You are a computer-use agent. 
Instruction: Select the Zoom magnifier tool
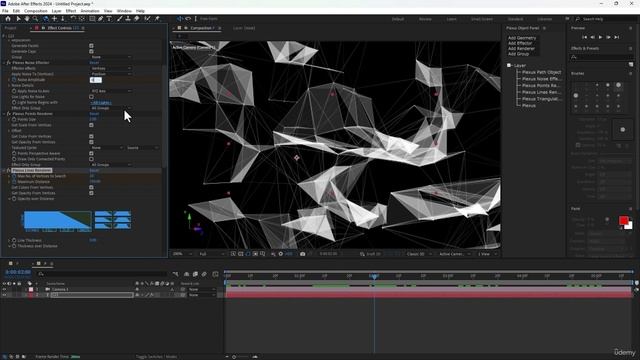pyautogui.click(x=36, y=19)
